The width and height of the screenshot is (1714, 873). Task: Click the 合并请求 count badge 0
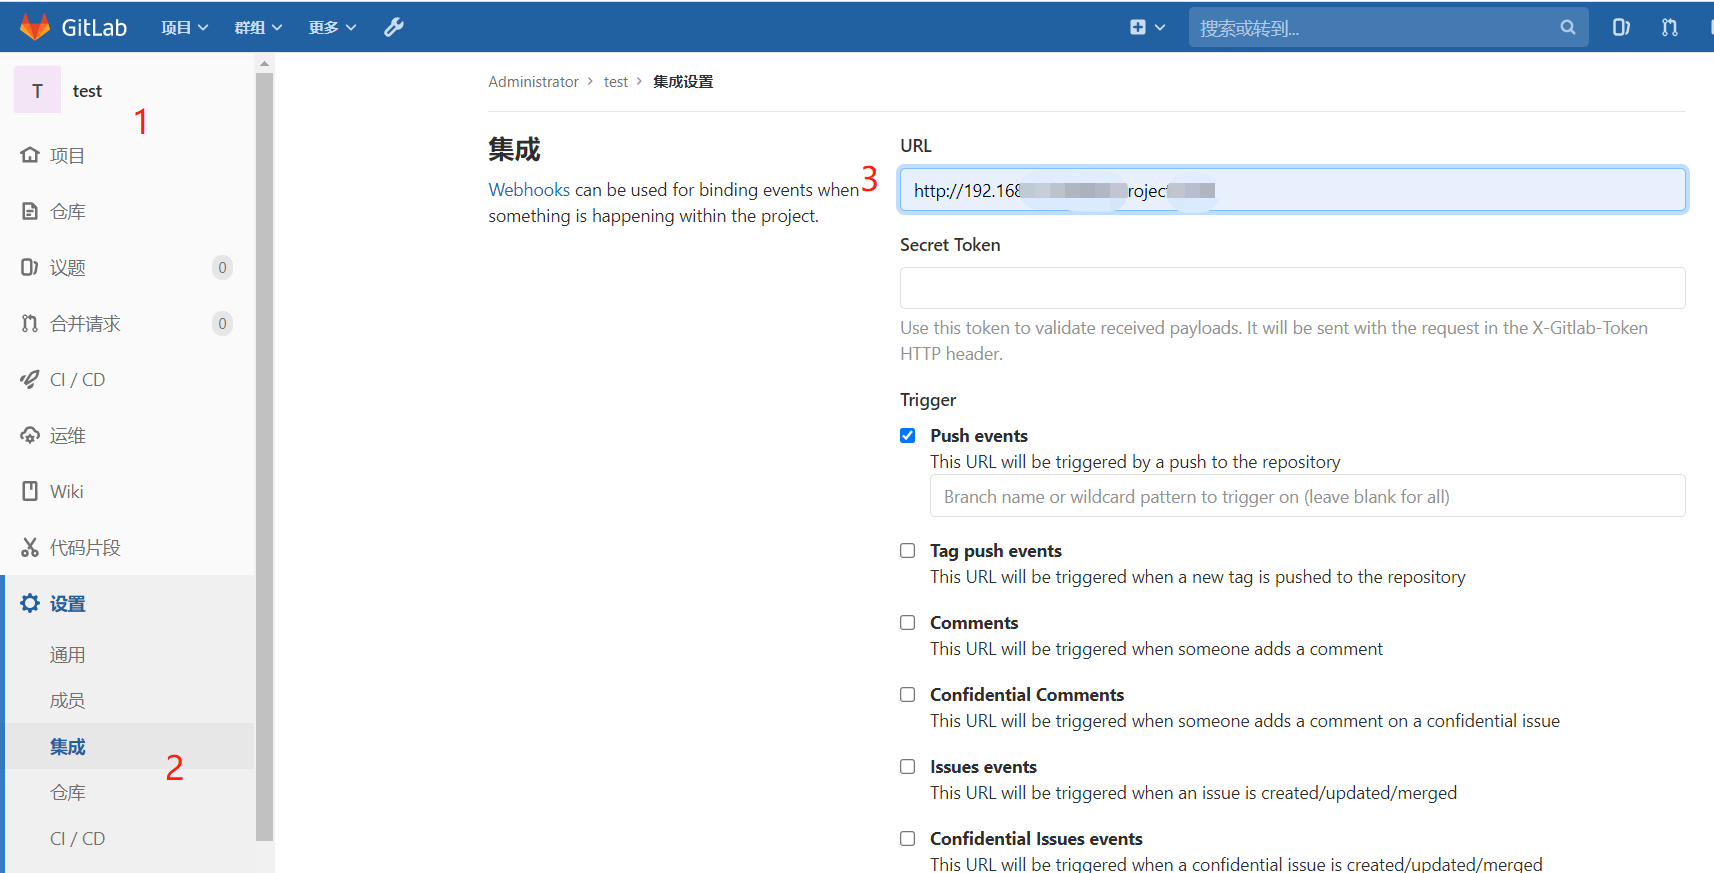click(222, 323)
